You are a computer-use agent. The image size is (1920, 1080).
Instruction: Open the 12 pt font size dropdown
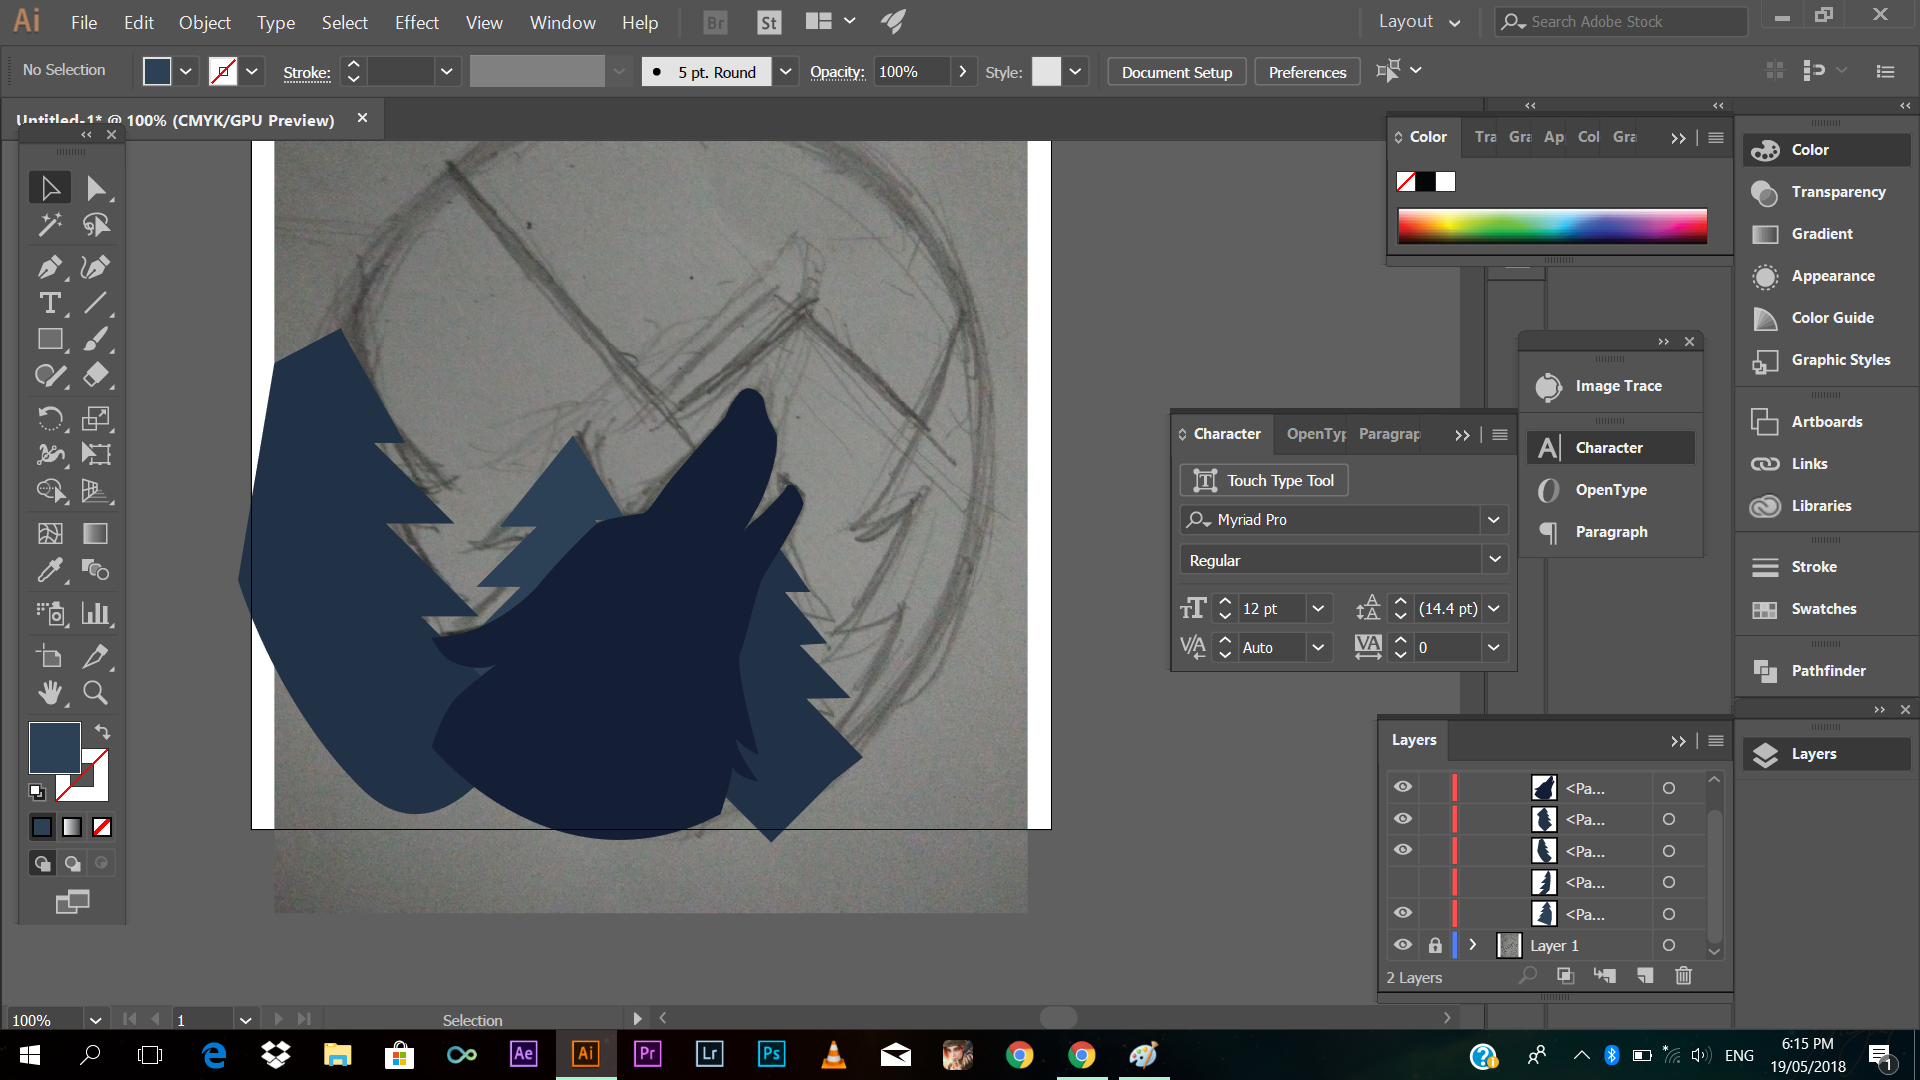(1318, 609)
